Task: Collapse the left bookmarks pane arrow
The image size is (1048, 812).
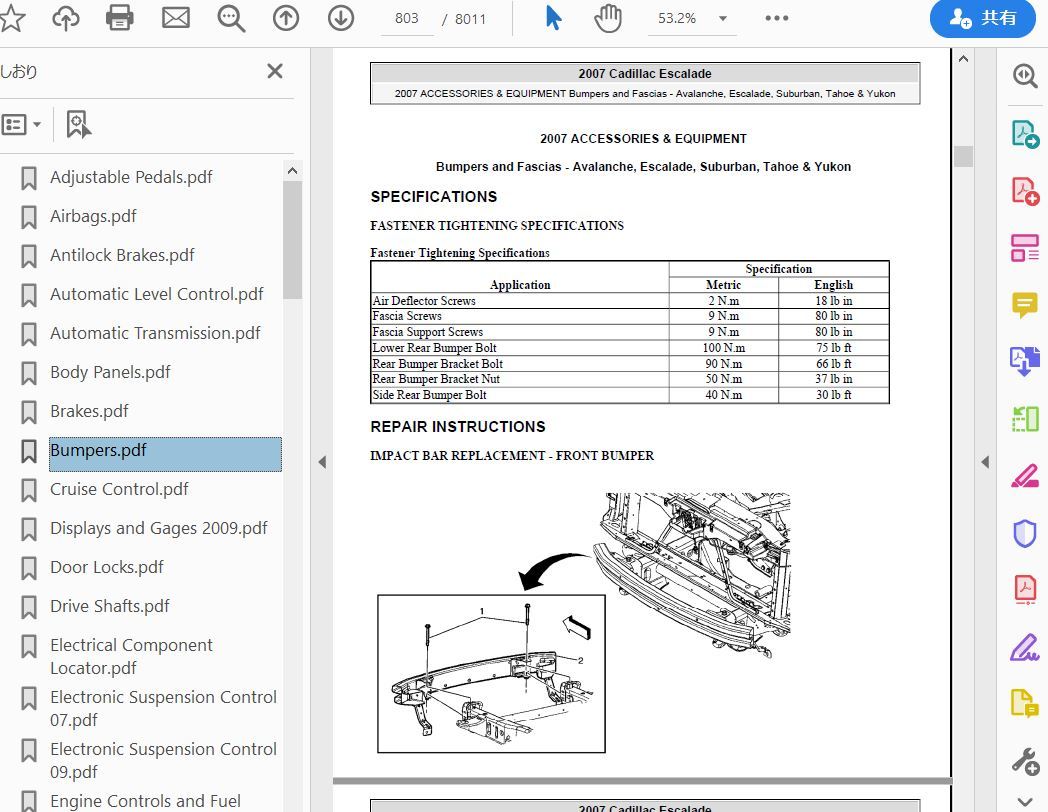Action: tap(322, 462)
